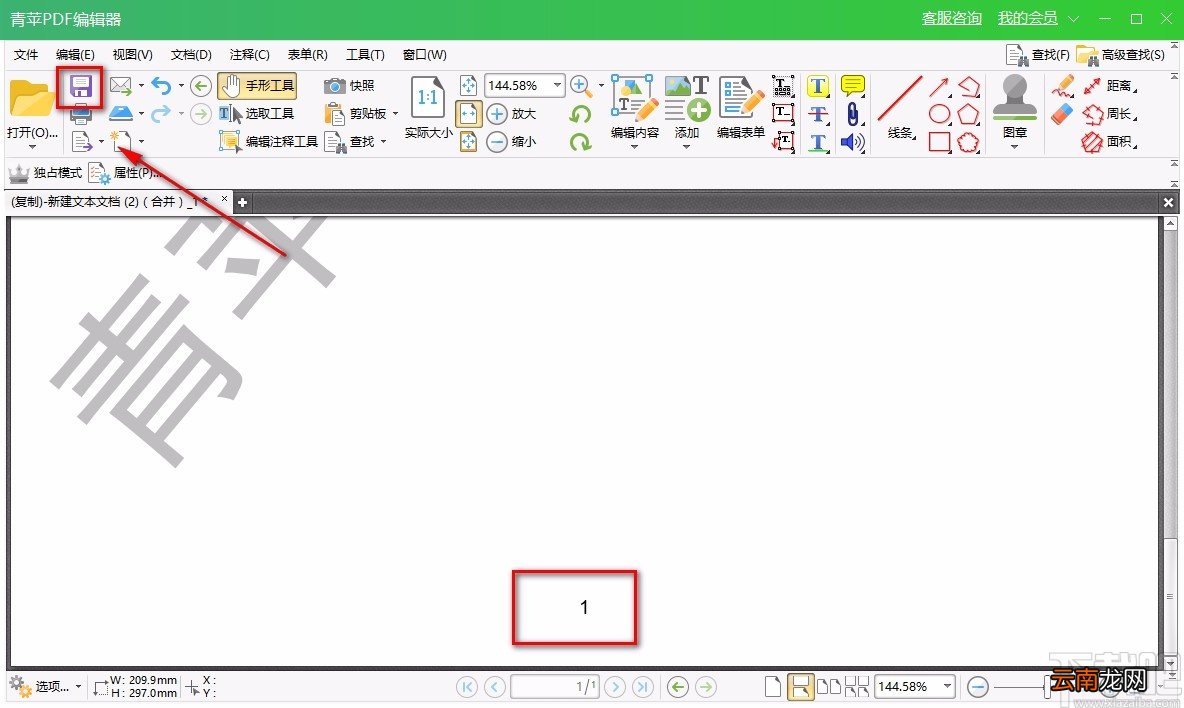Click the page number input field 1/1

click(x=554, y=686)
